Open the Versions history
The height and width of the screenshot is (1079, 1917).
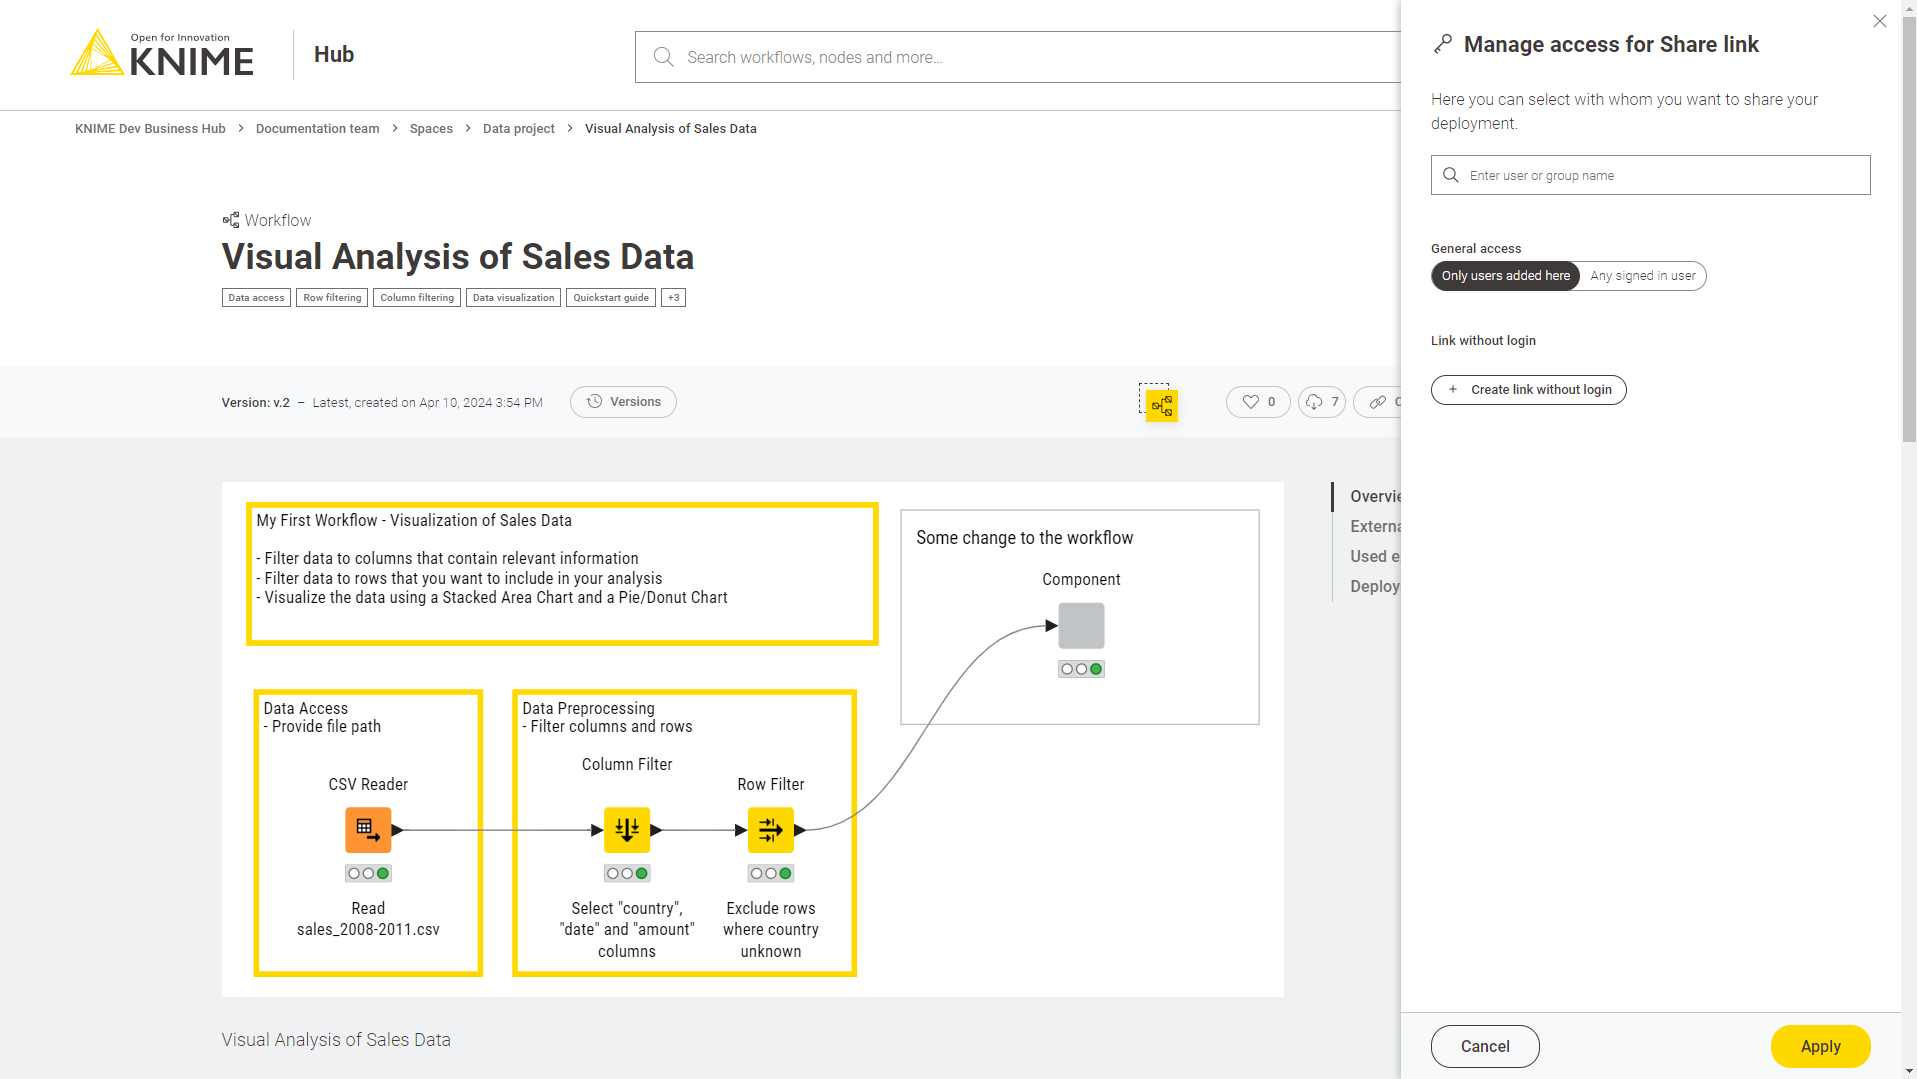coord(623,402)
